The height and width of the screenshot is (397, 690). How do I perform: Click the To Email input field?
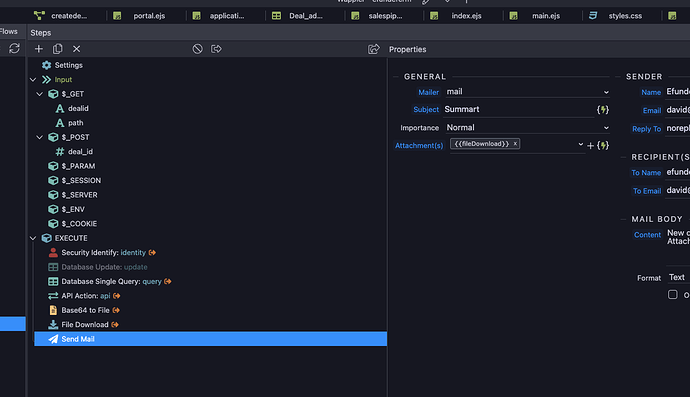point(678,190)
